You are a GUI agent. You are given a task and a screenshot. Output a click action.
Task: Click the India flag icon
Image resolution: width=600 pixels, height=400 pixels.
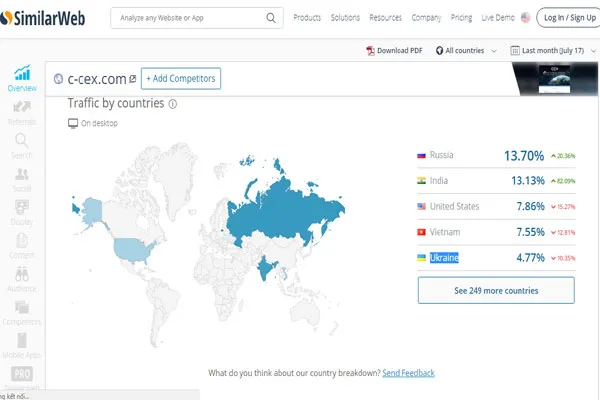pyautogui.click(x=421, y=181)
